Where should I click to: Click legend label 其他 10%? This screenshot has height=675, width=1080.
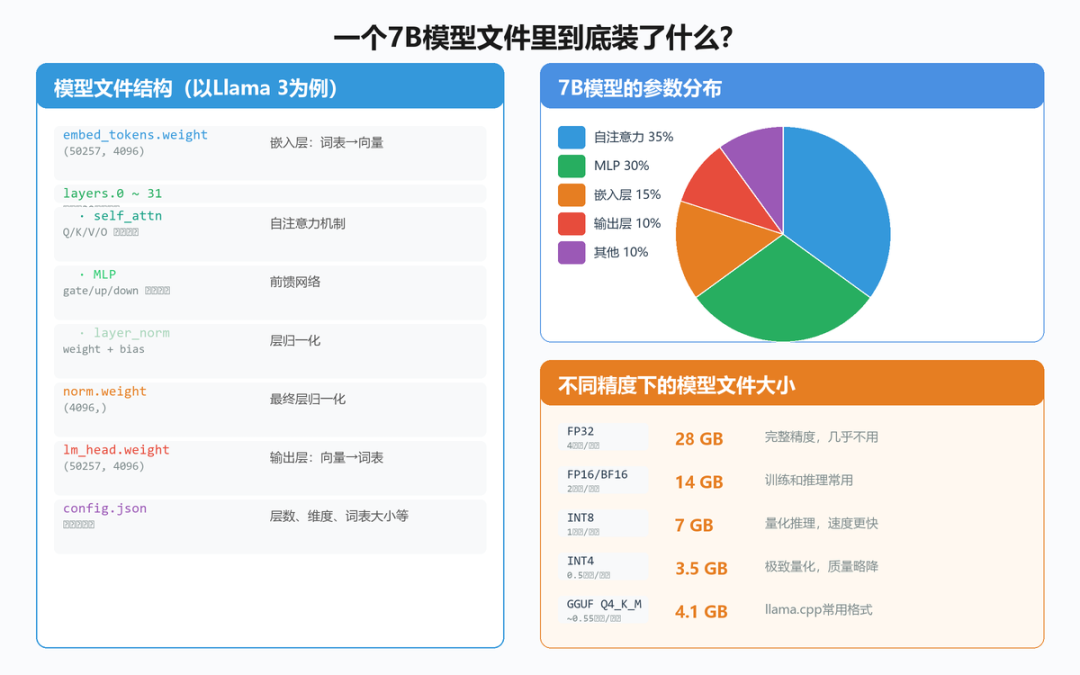pos(621,253)
